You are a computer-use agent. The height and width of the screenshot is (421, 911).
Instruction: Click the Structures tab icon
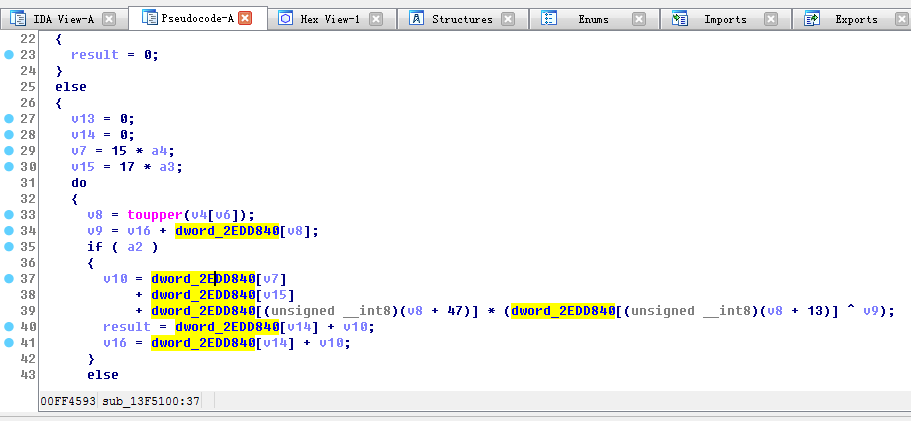[x=416, y=19]
